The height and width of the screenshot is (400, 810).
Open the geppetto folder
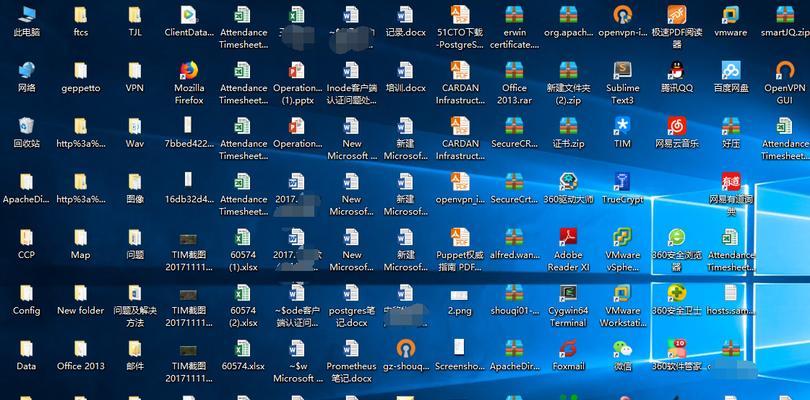81,77
